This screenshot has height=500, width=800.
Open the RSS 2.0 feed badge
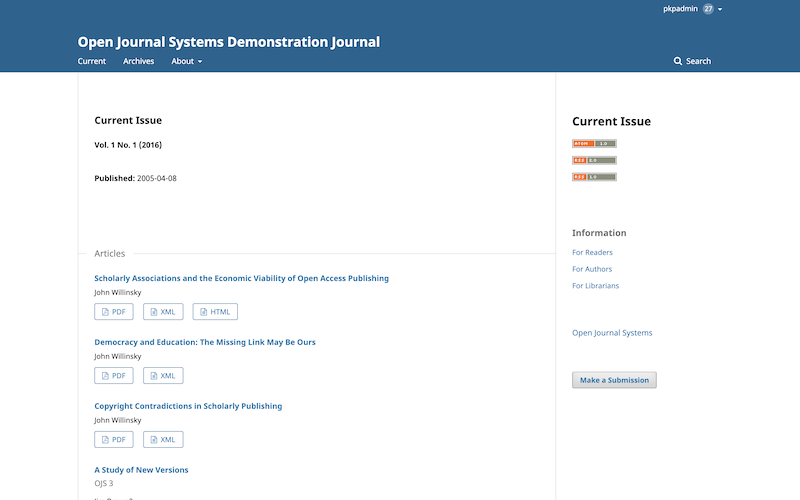[x=594, y=160]
